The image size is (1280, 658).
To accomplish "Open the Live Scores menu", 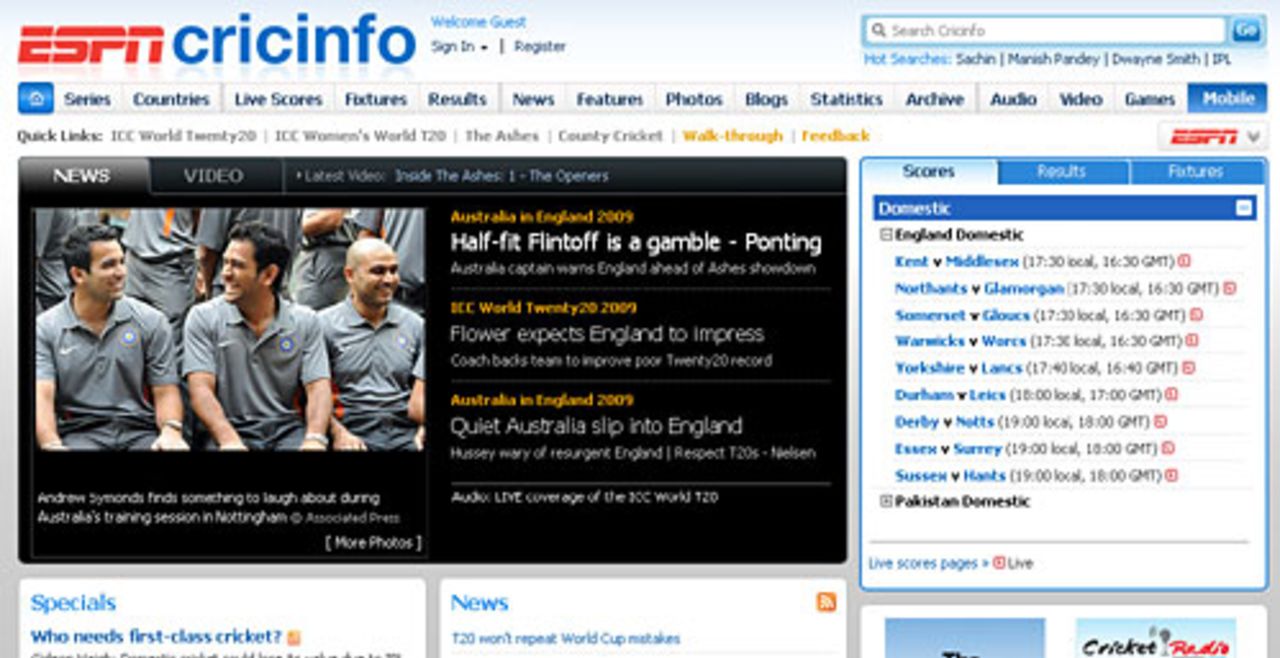I will point(278,99).
